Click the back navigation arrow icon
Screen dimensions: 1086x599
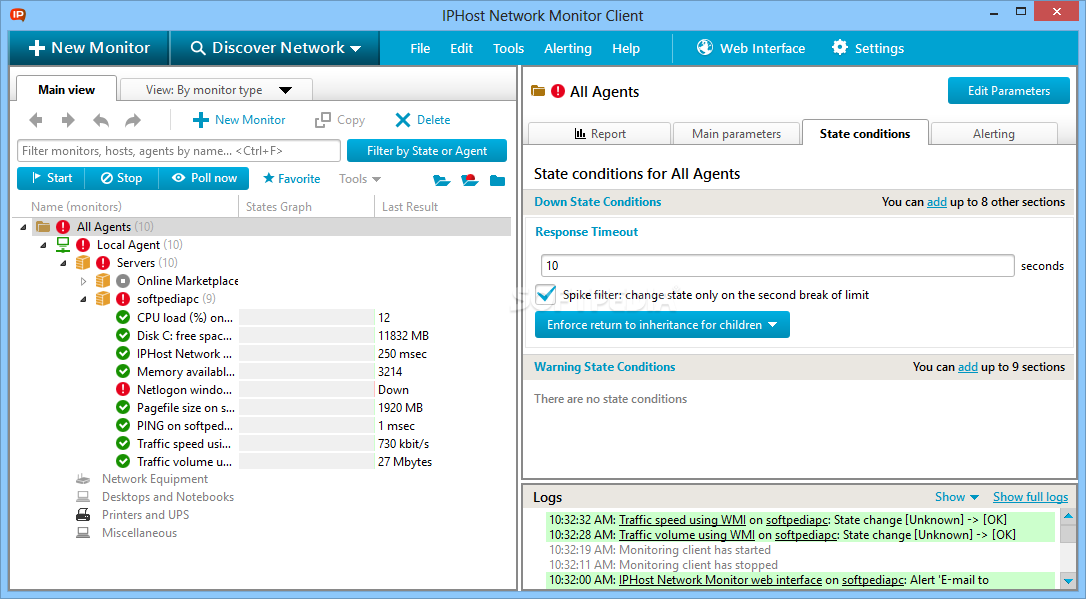[x=36, y=120]
